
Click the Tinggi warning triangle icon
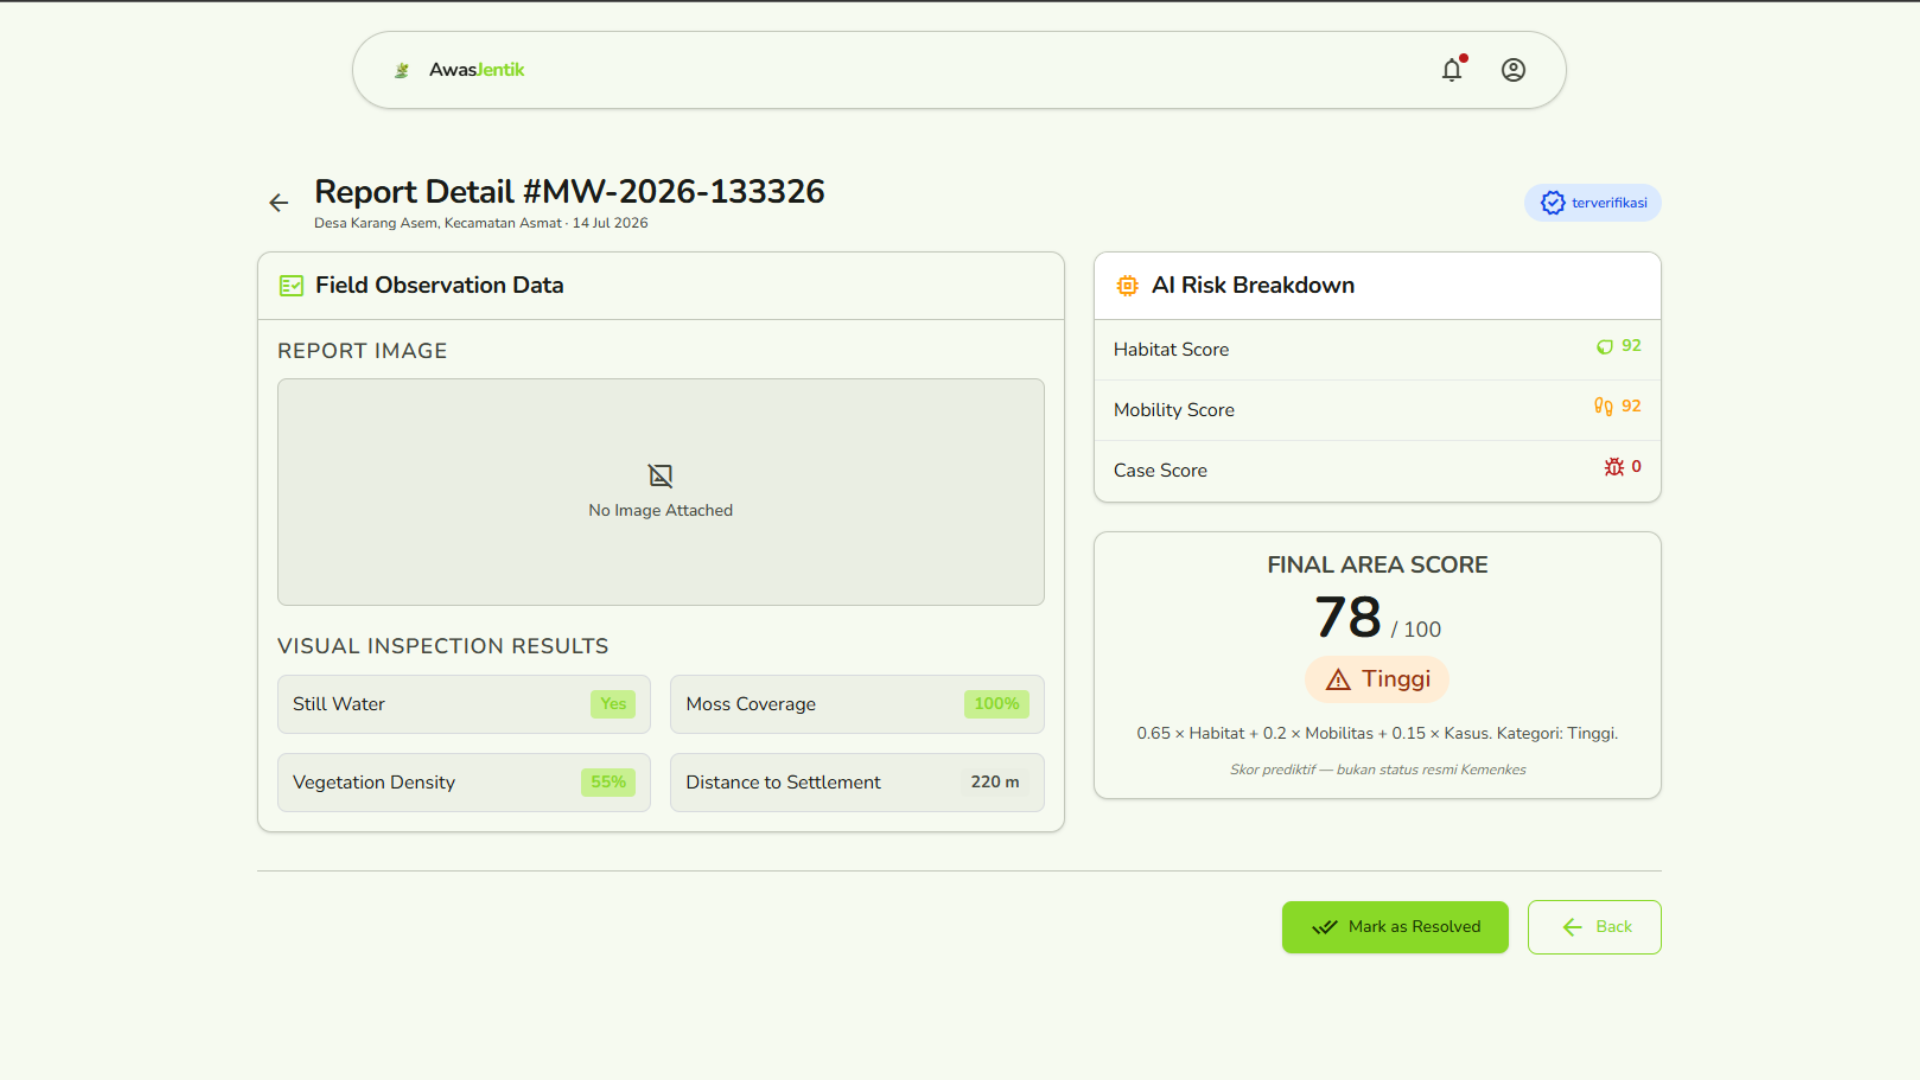(x=1338, y=680)
